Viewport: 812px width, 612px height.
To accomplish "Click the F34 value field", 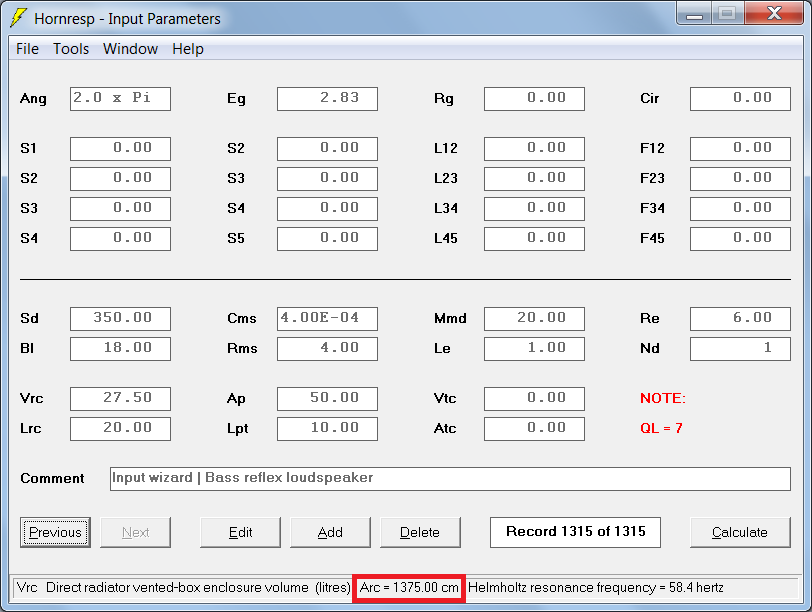I will 741,209.
